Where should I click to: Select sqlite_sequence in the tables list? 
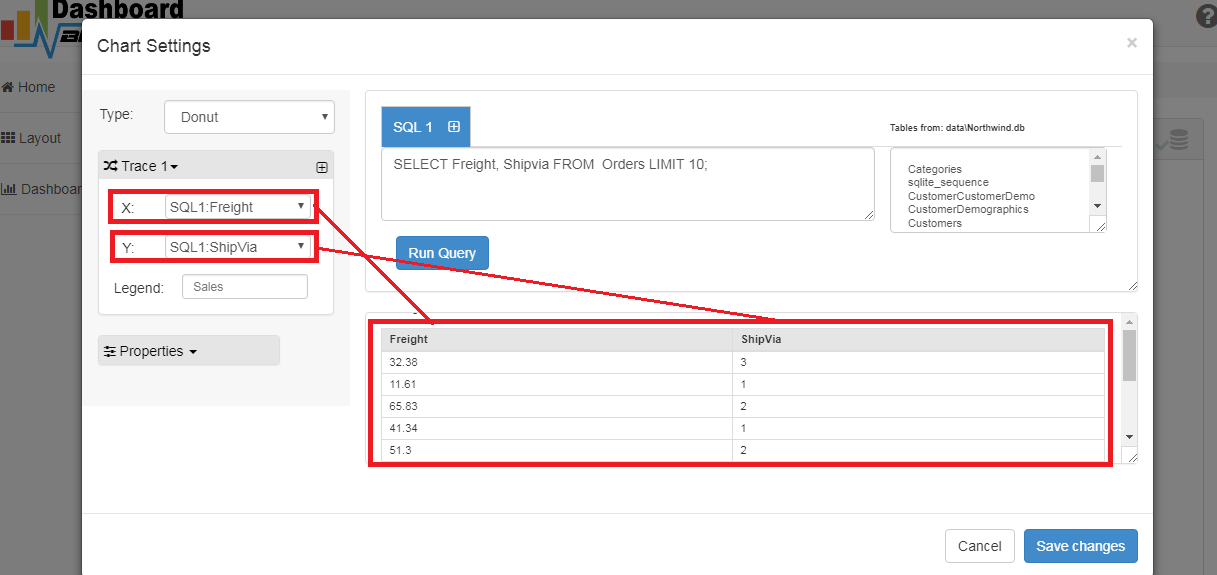click(948, 183)
